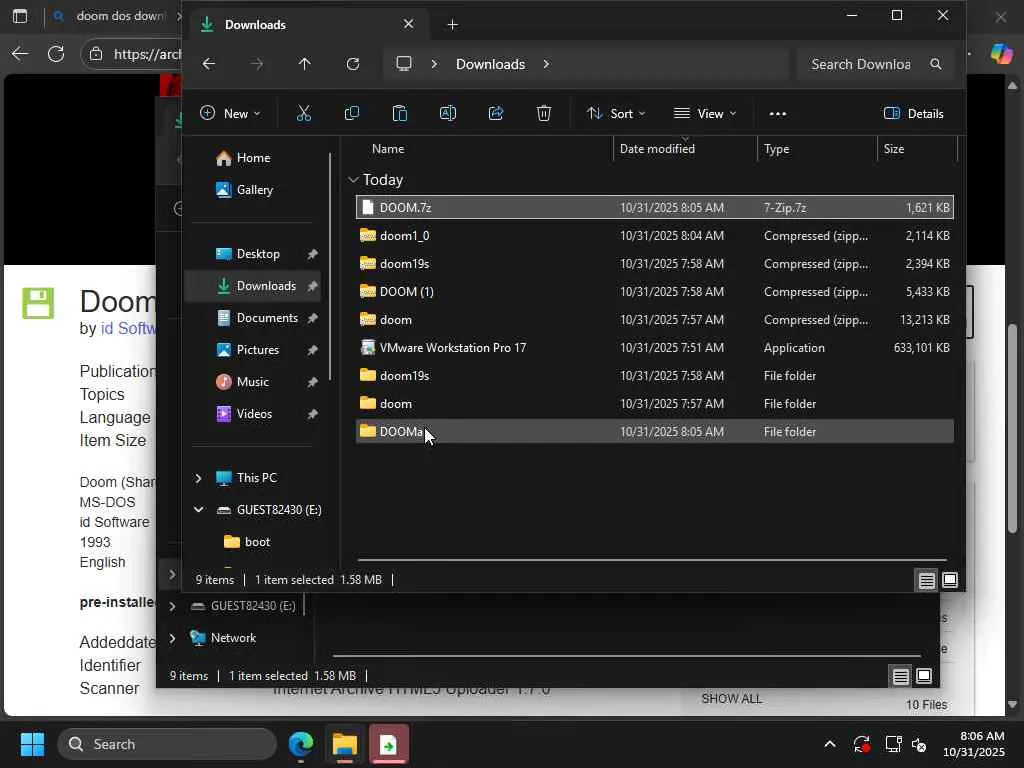Screen dimensions: 1024x768
Task: Open Microsoft Edge from taskbar
Action: [x=301, y=744]
